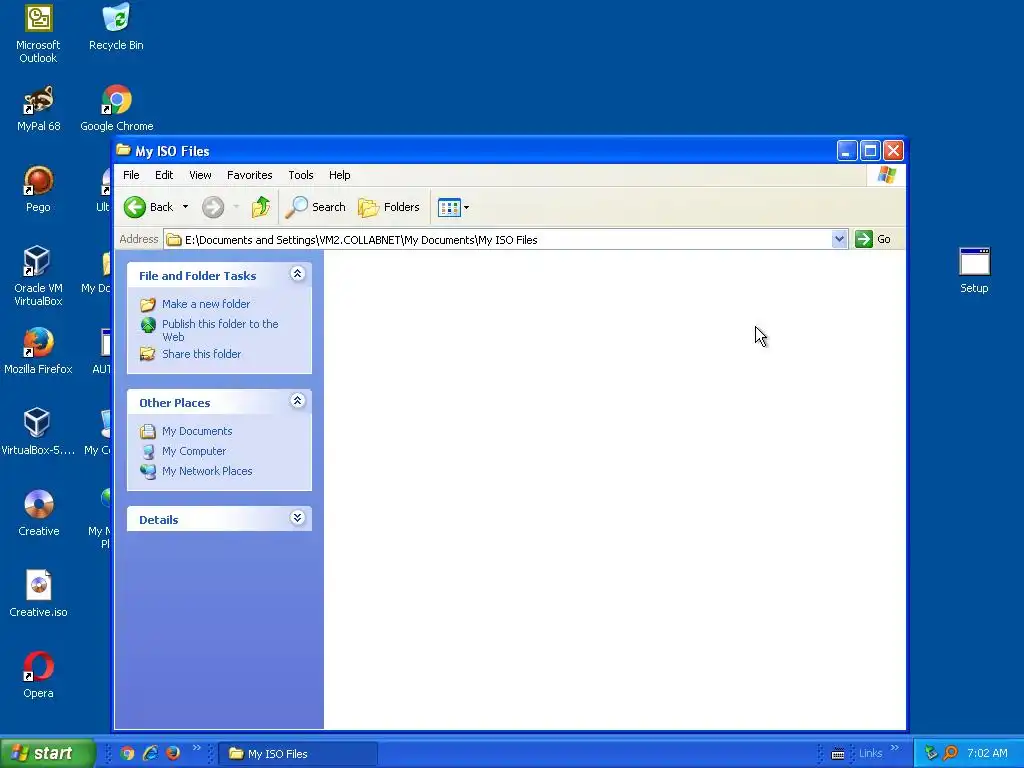
Task: Open My Network Places link
Action: pos(207,471)
